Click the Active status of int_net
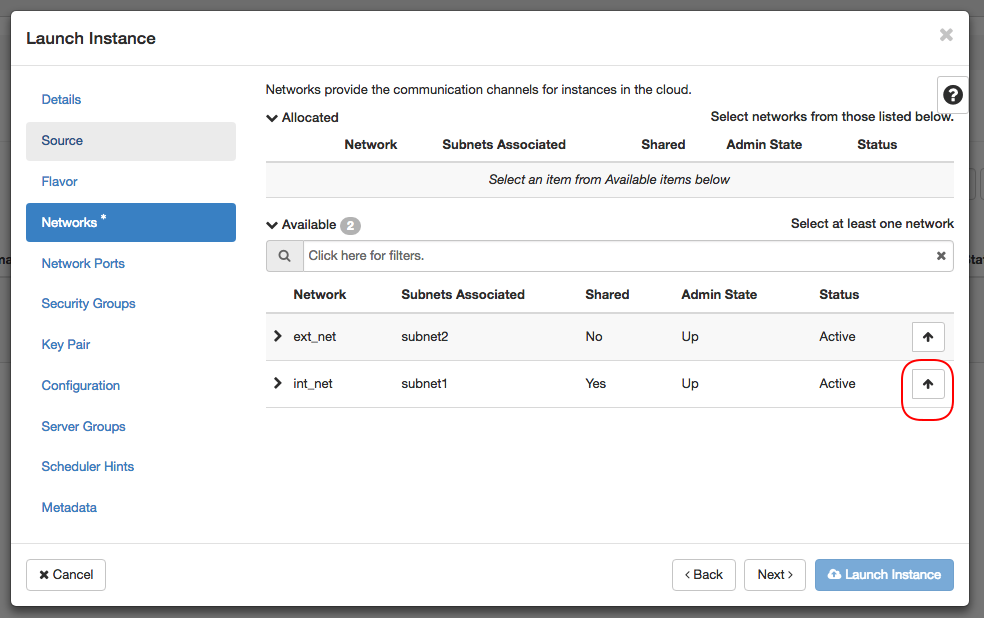Screen dimensions: 984x618 point(837,384)
